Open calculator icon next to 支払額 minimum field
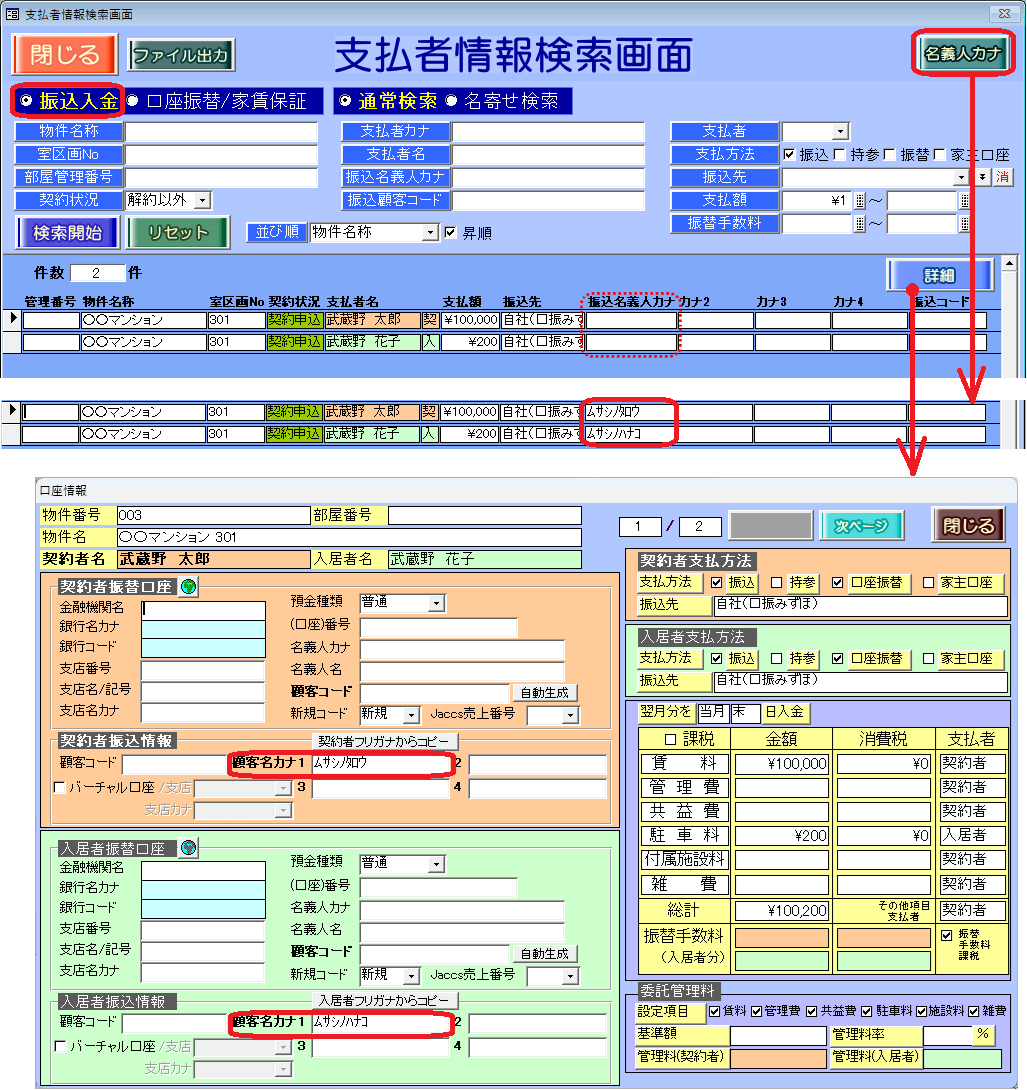 pos(860,200)
